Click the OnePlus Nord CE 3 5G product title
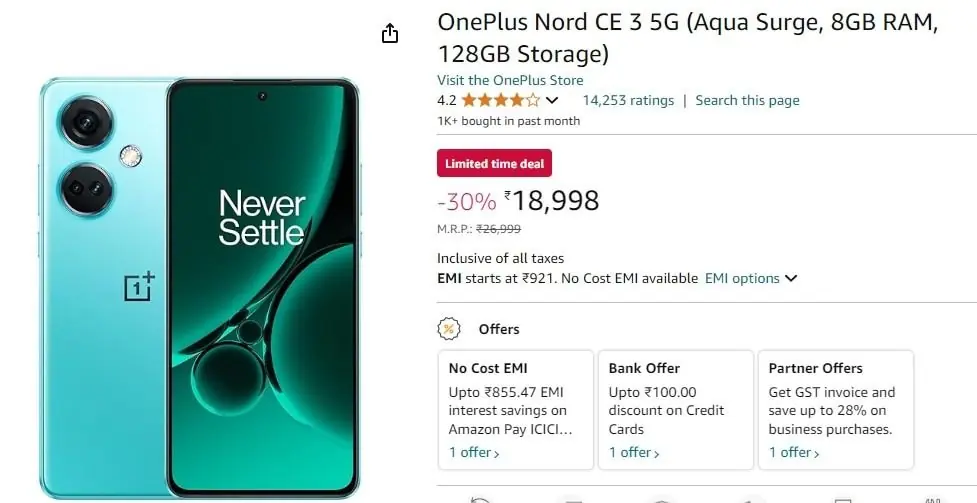Screen dimensions: 977x503 pos(687,38)
